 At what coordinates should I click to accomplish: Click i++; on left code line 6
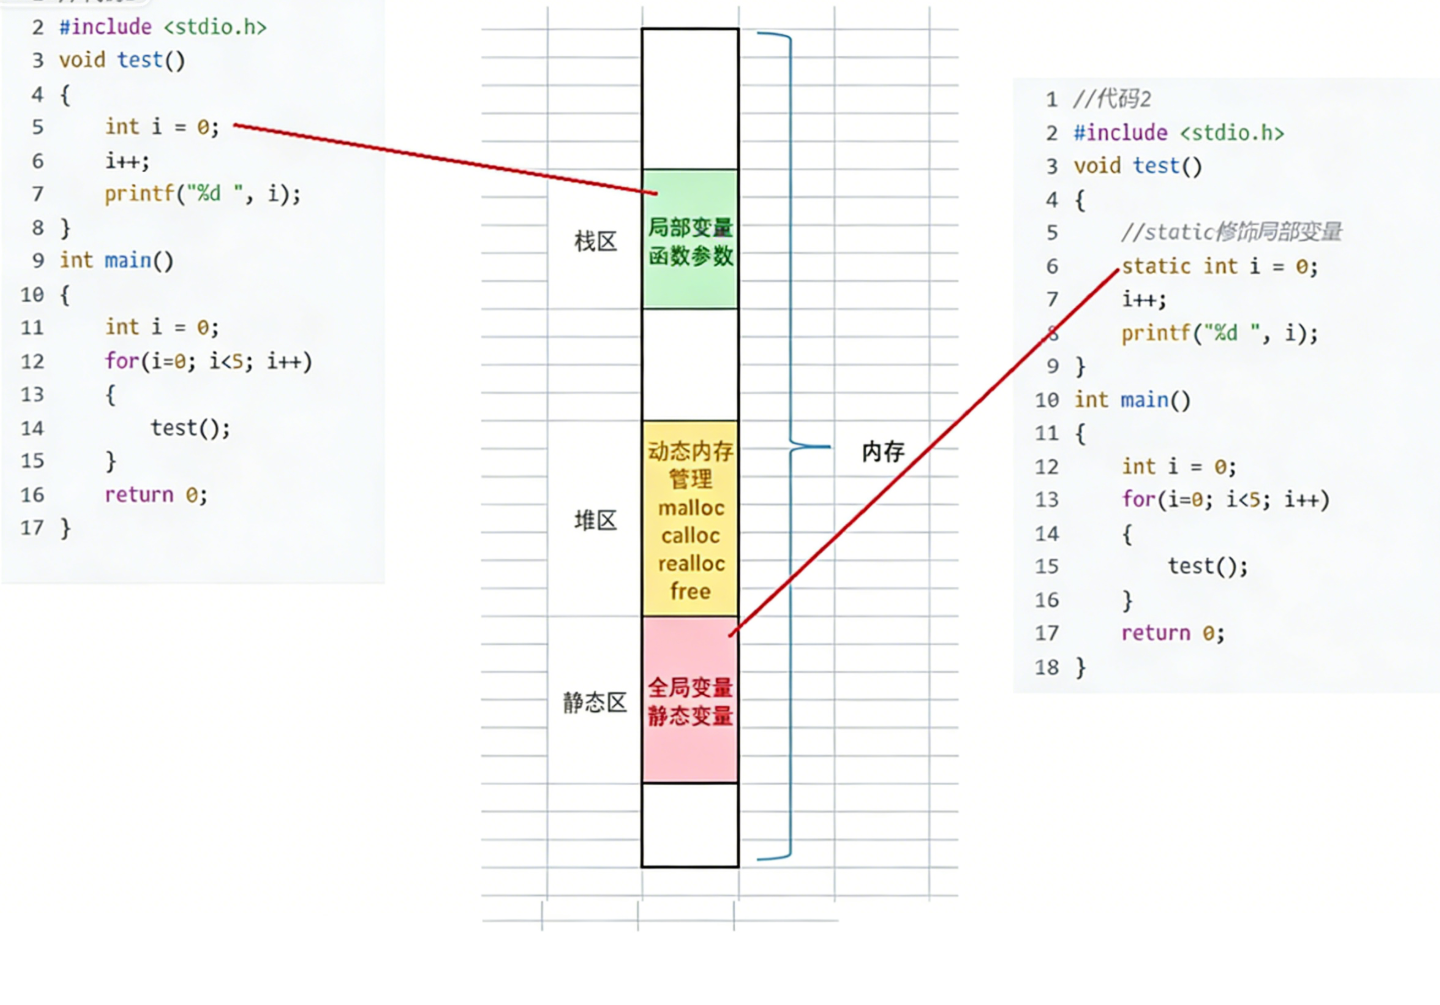(x=127, y=160)
